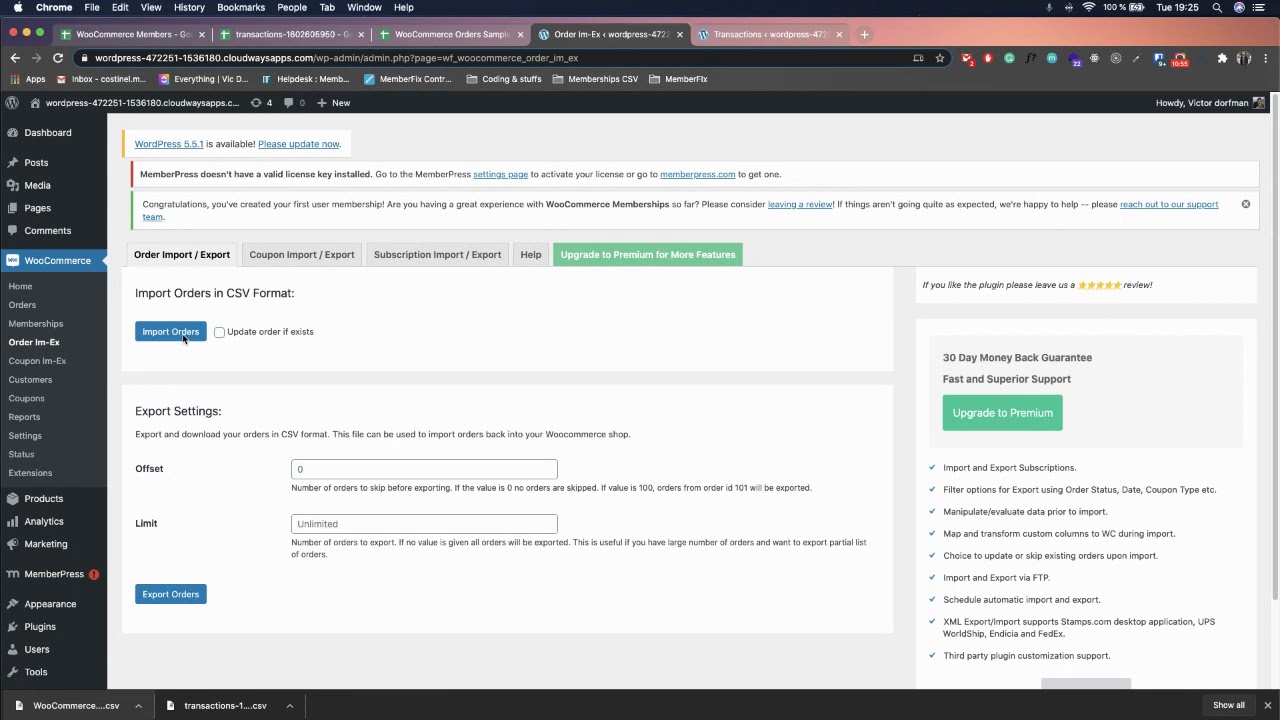This screenshot has width=1280, height=720.
Task: Click Show all downloads button
Action: (1229, 705)
